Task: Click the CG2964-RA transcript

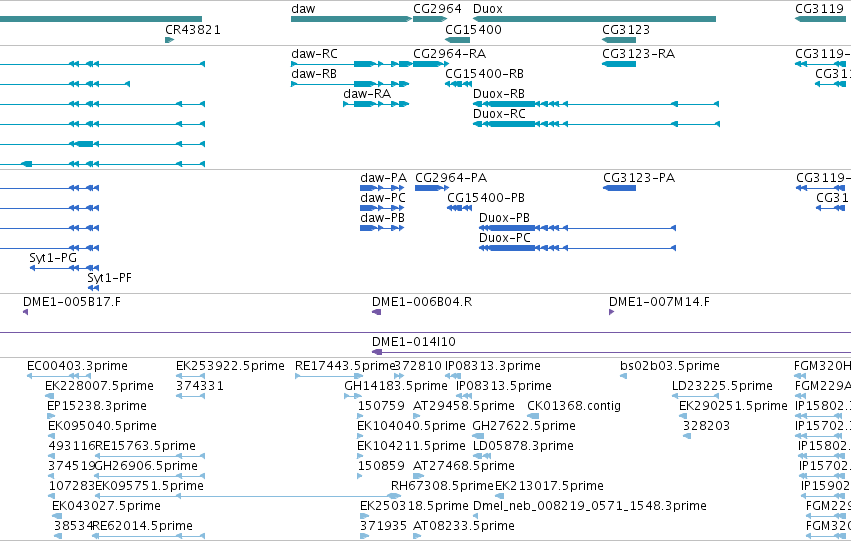Action: tap(431, 64)
